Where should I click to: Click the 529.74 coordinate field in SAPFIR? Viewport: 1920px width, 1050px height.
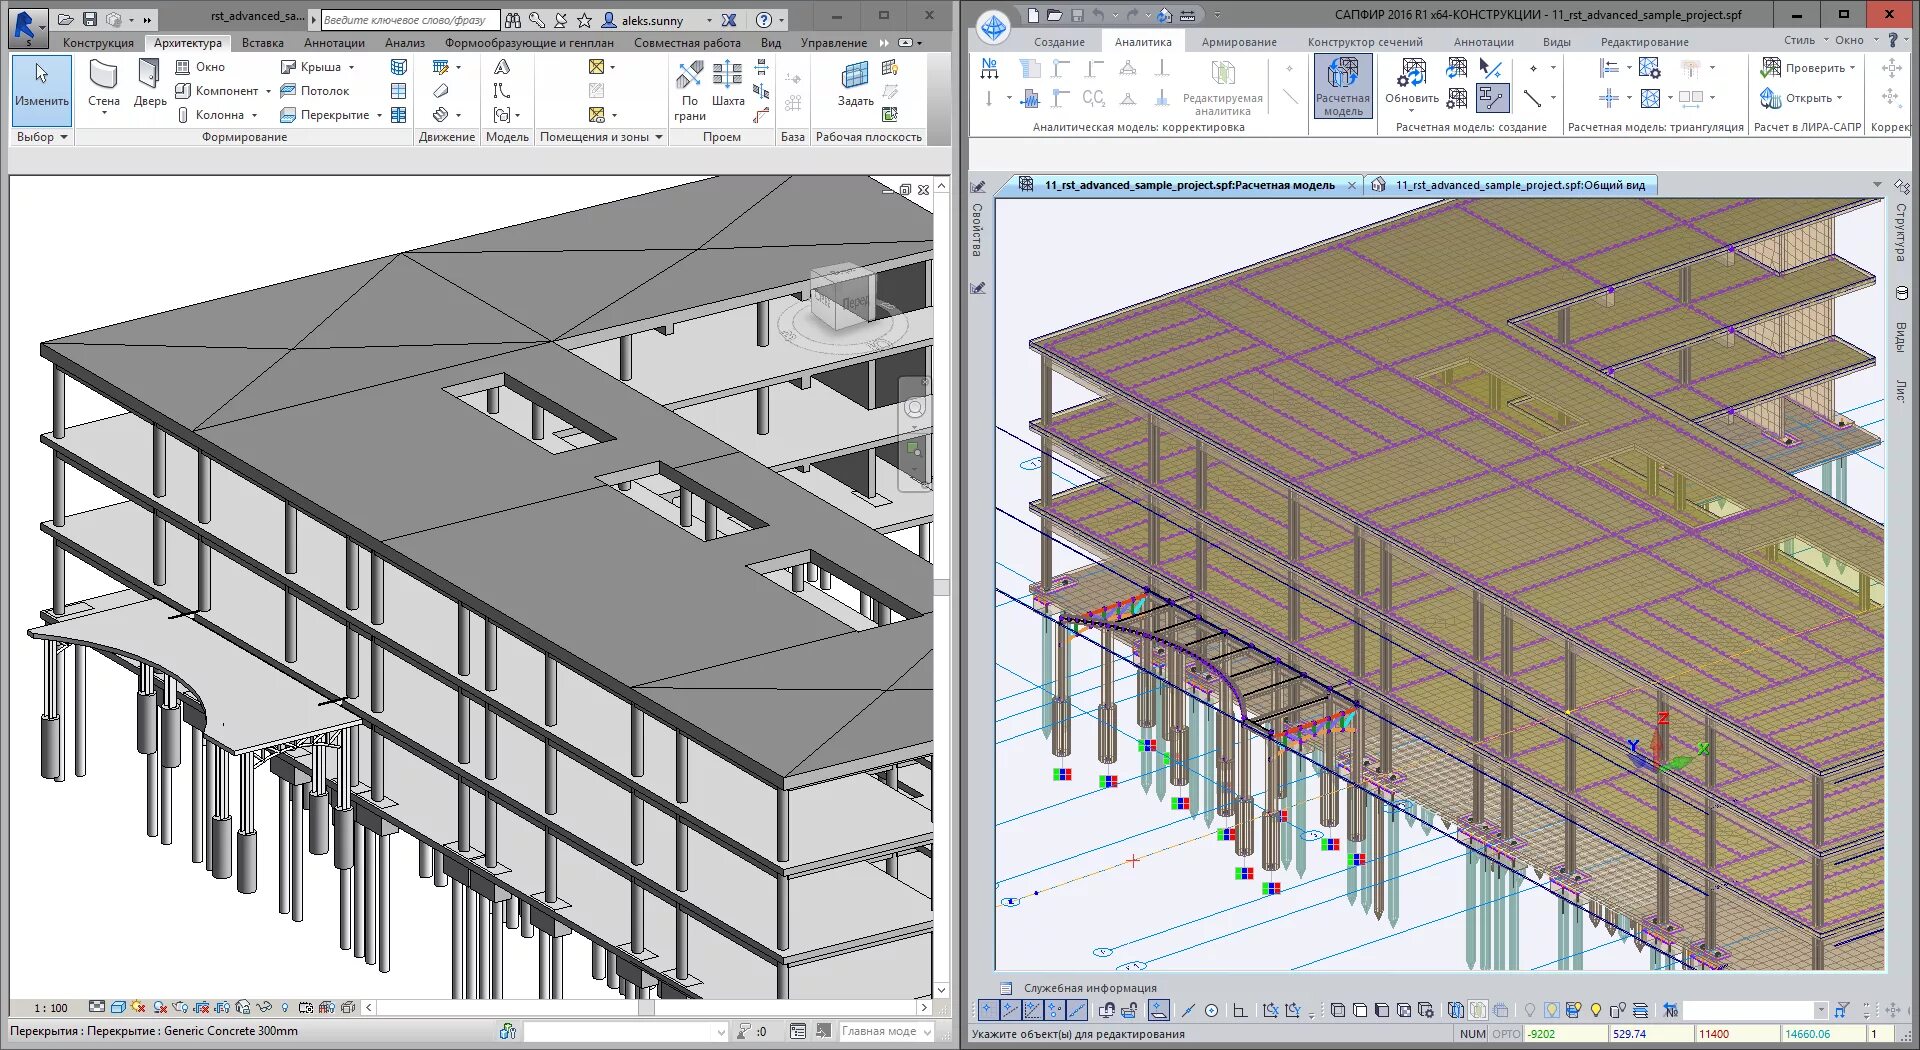pyautogui.click(x=1651, y=1034)
